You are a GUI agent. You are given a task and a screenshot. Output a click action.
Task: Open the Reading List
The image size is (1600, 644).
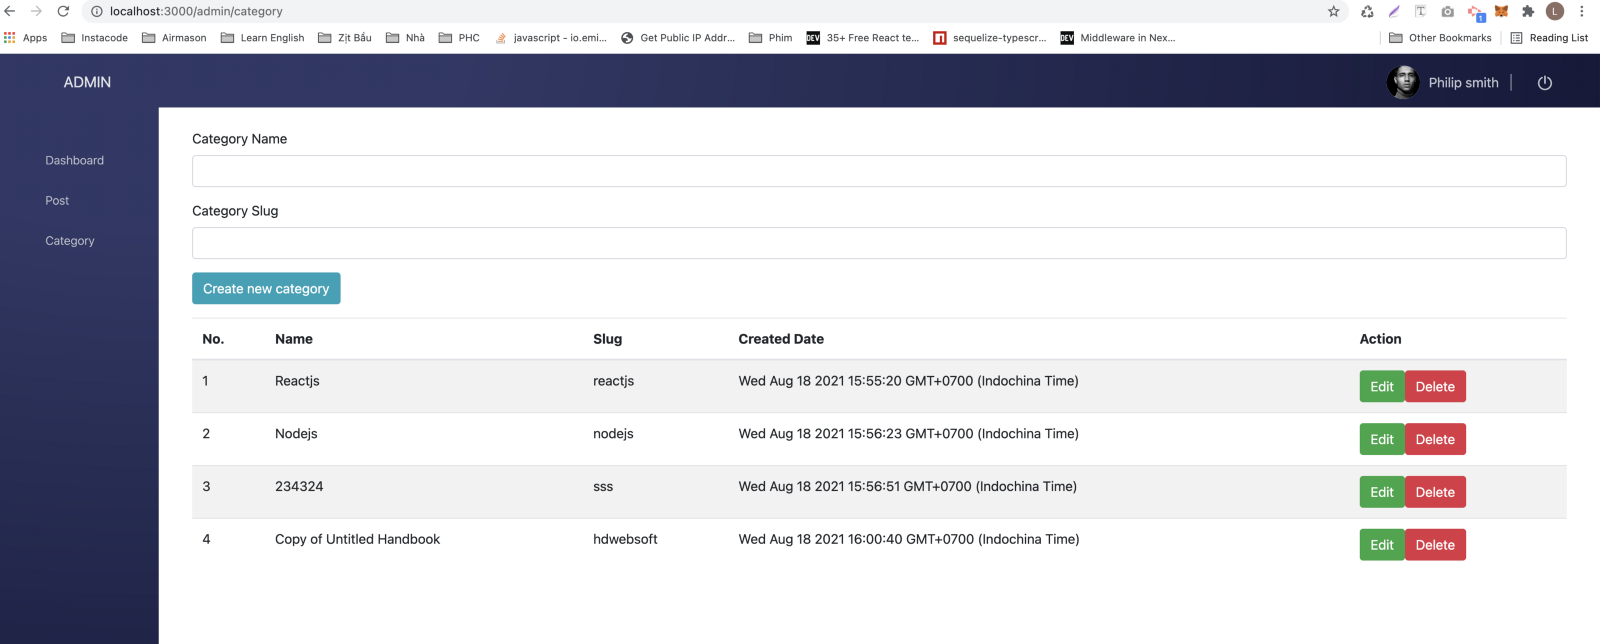pos(1549,38)
